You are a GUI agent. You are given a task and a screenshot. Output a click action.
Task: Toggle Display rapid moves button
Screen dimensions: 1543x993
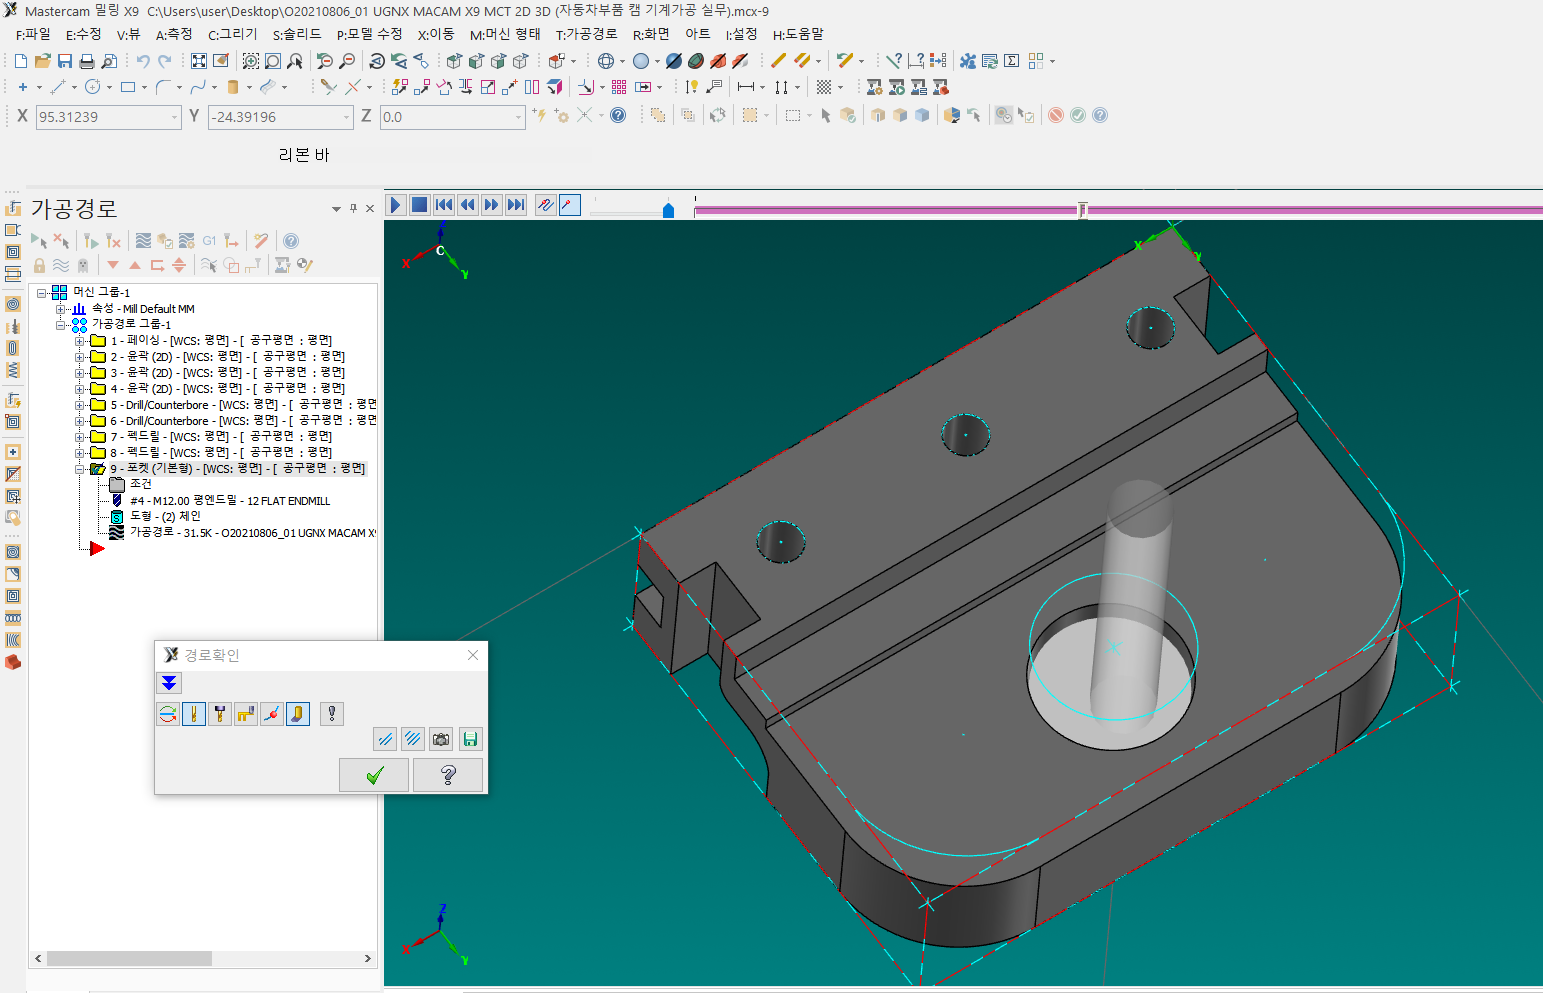[246, 714]
